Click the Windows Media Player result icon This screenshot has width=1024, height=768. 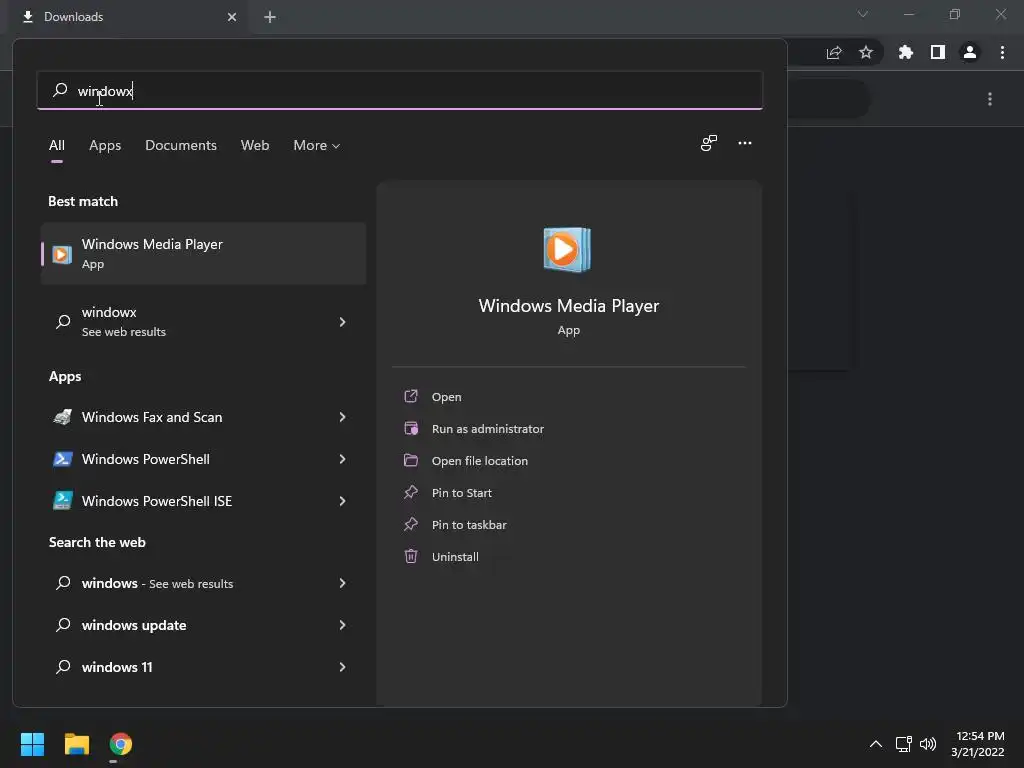[x=62, y=254]
